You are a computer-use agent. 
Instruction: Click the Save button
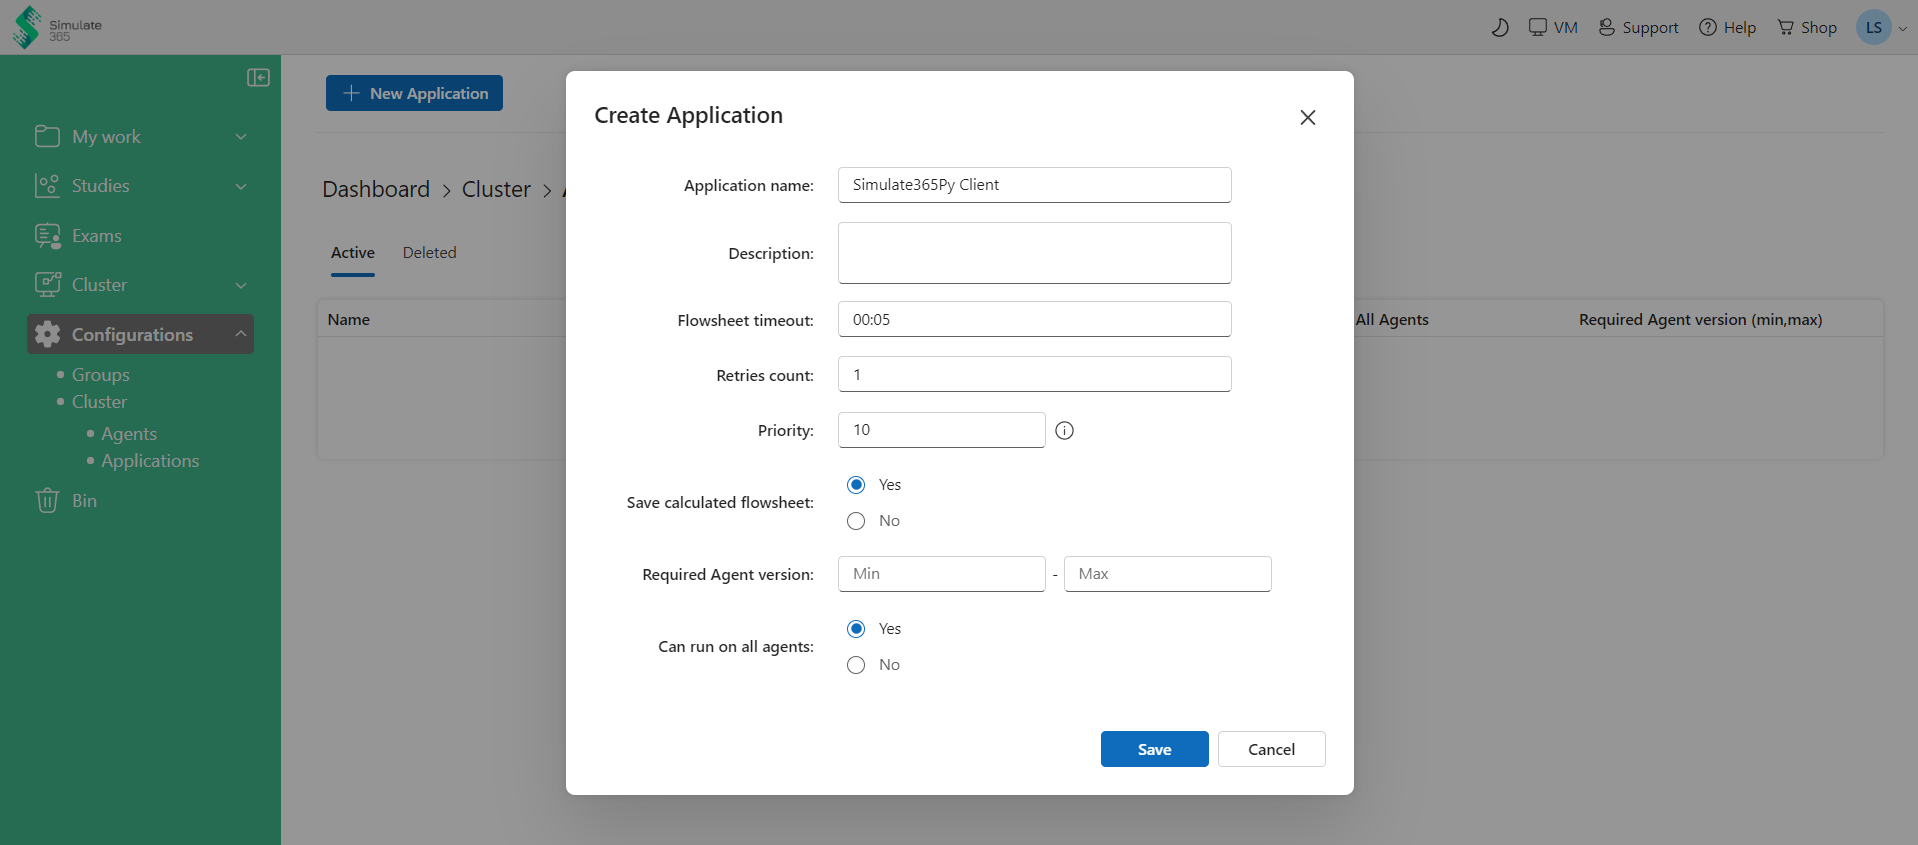1154,749
